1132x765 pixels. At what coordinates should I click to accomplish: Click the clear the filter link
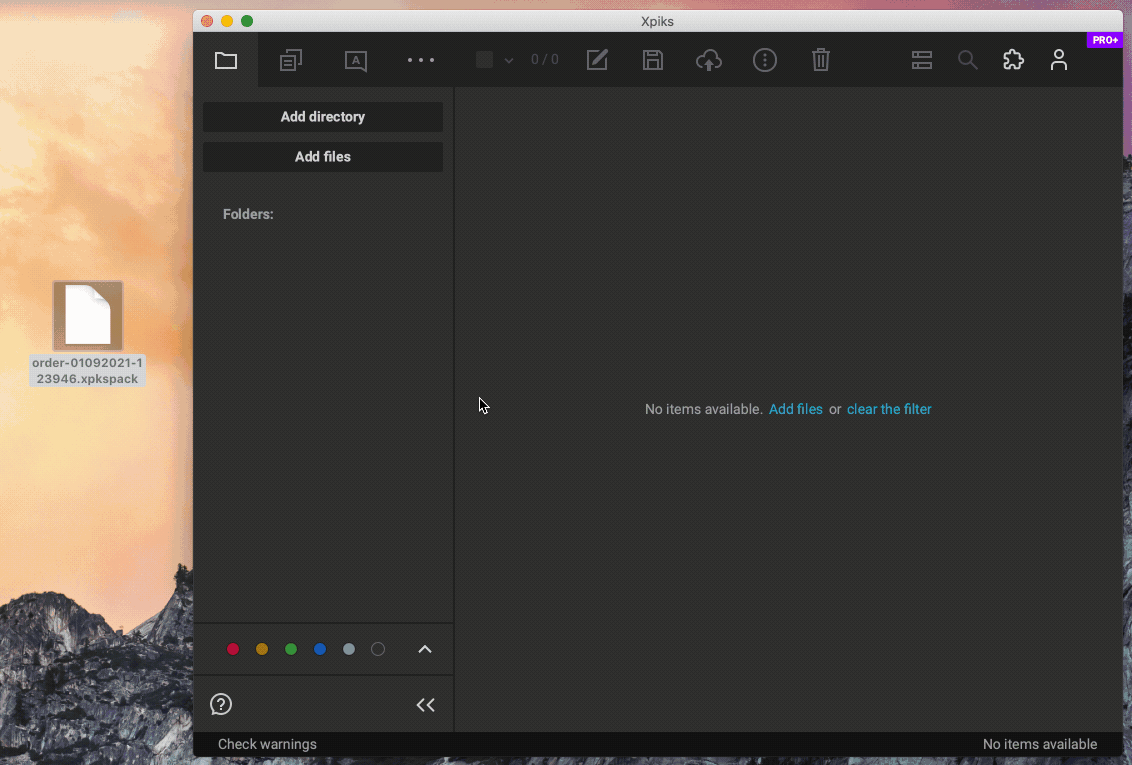pos(889,409)
